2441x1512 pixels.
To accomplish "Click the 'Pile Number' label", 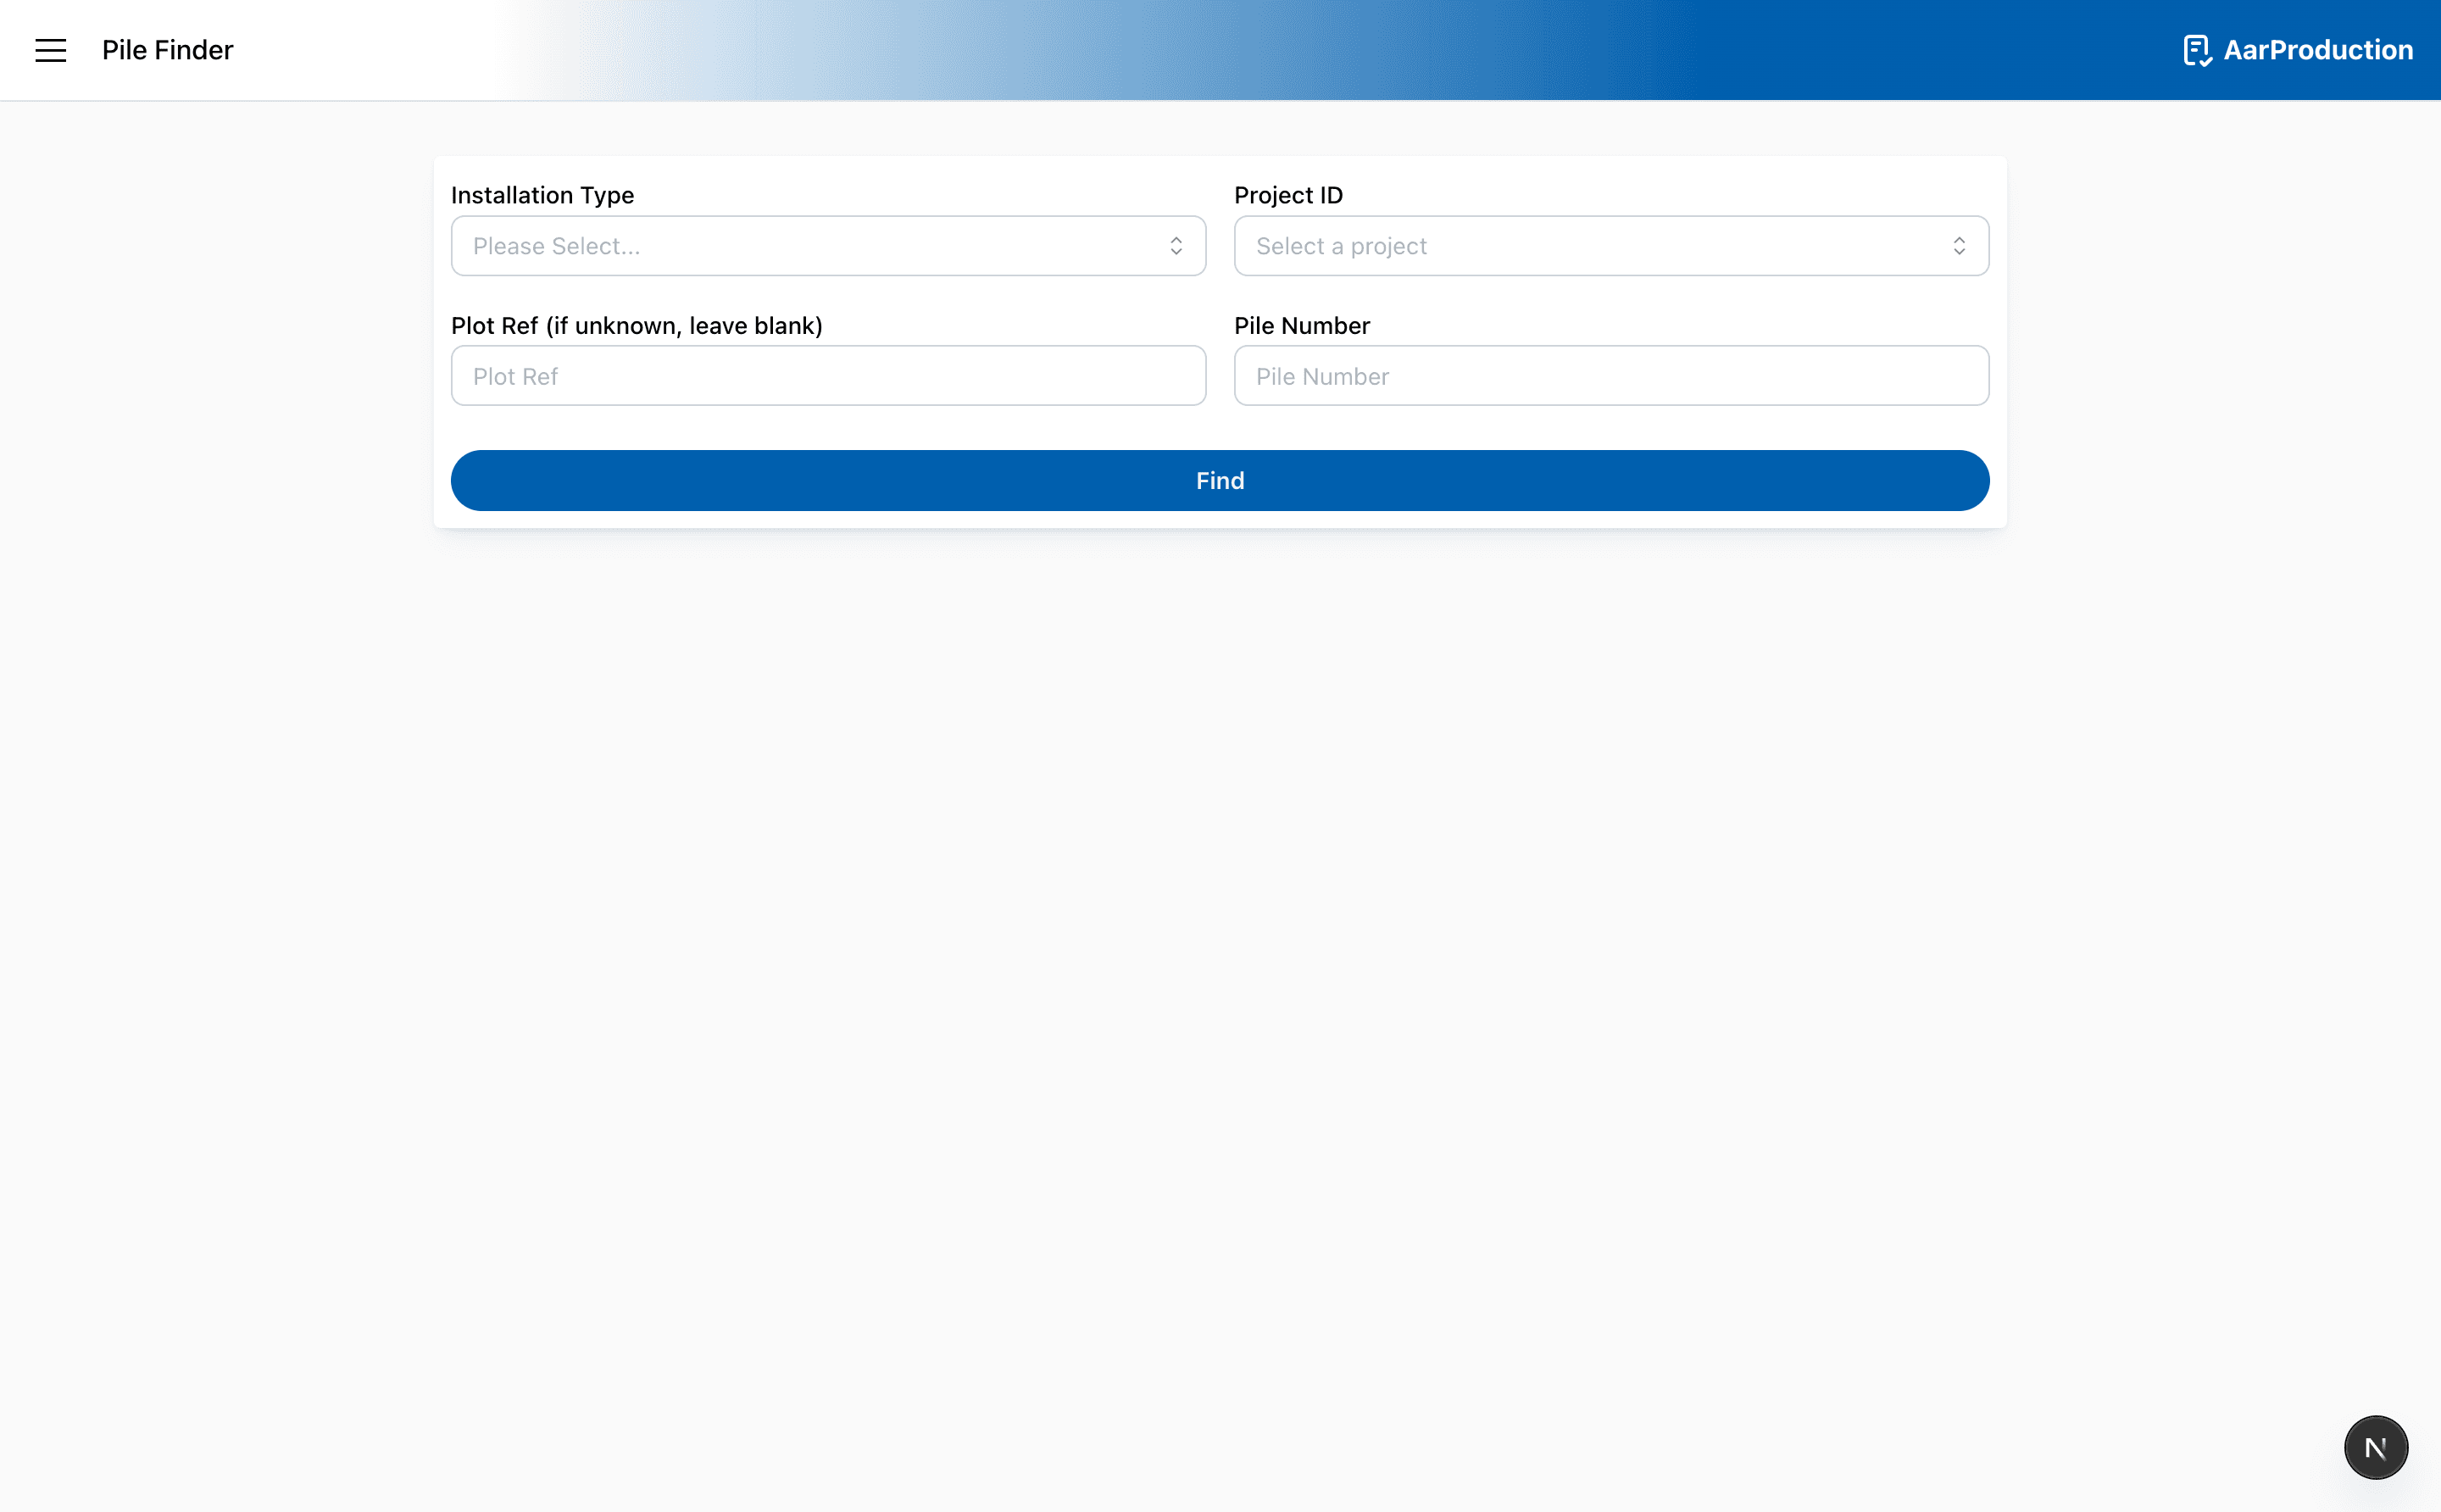I will pyautogui.click(x=1300, y=325).
